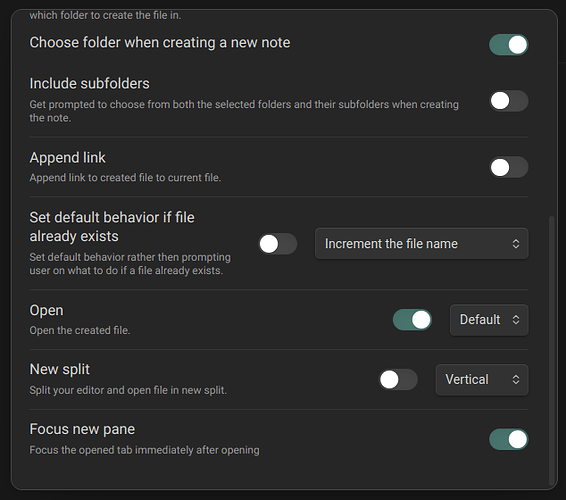Click the New split setting title
The image size is (566, 500).
pos(60,369)
